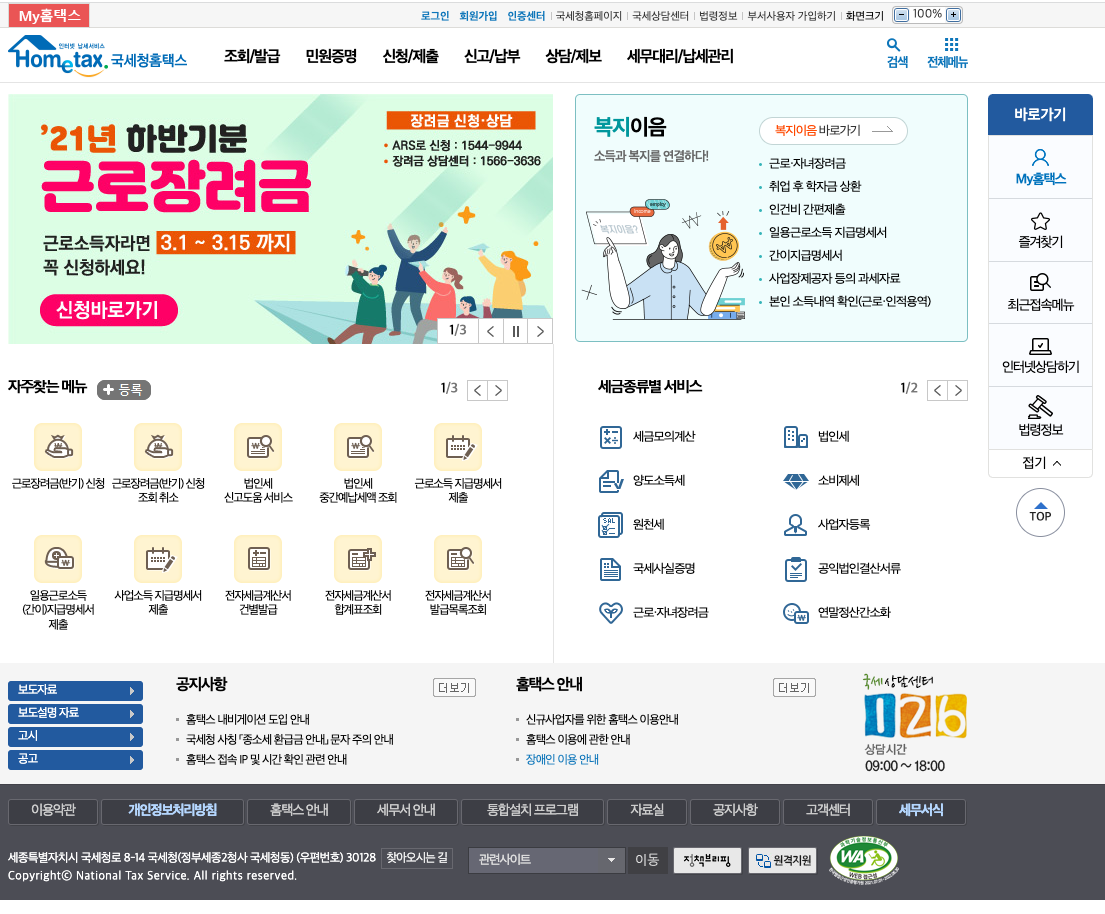
Task: Open 근로·자녀장려금 heart icon service
Action: 653,612
